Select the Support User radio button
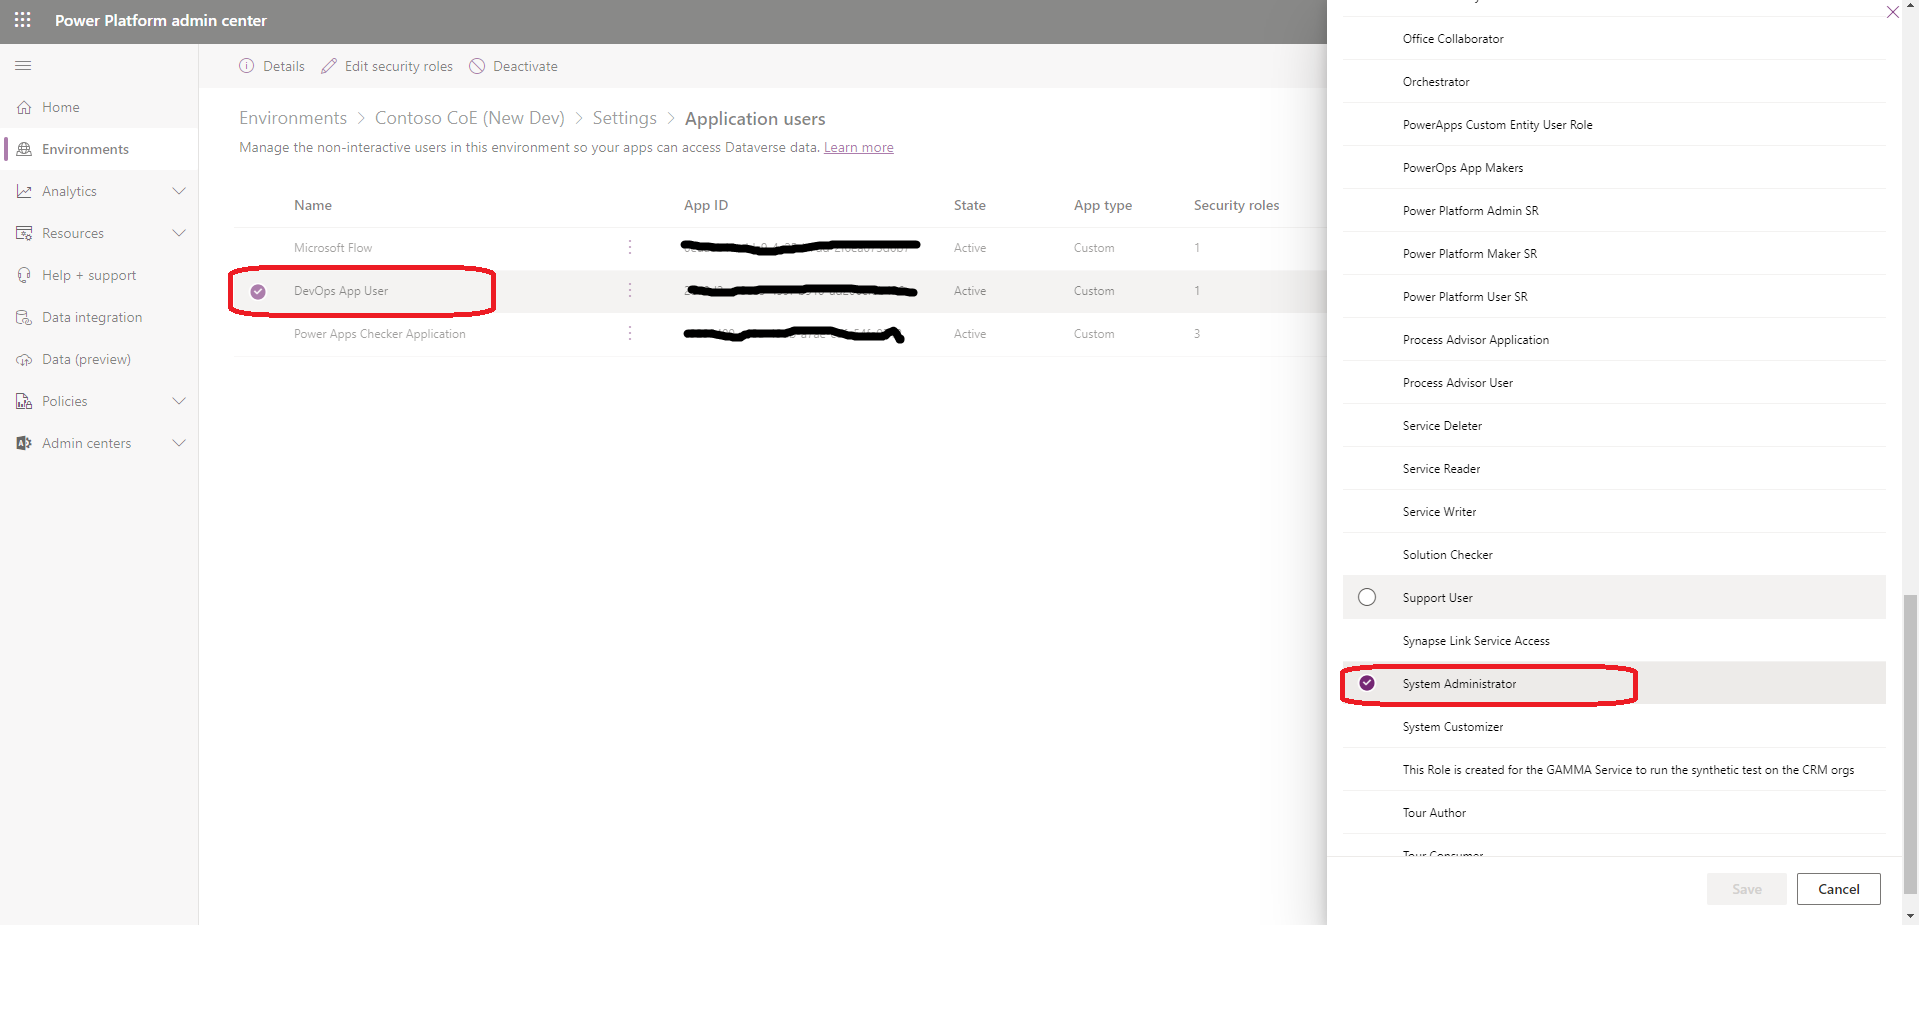Viewport: 1920px width, 1032px height. coord(1367,597)
